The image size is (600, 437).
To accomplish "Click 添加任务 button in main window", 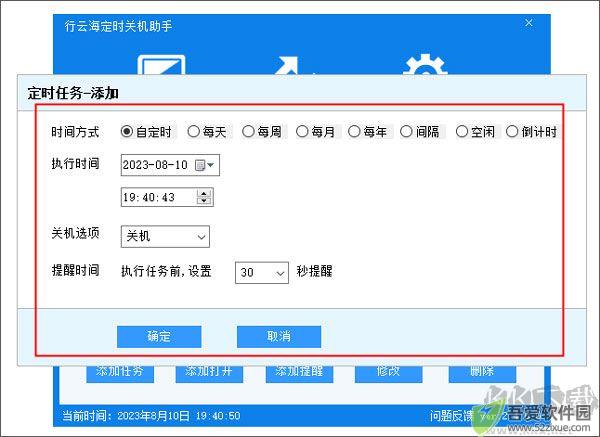I will pyautogui.click(x=120, y=374).
